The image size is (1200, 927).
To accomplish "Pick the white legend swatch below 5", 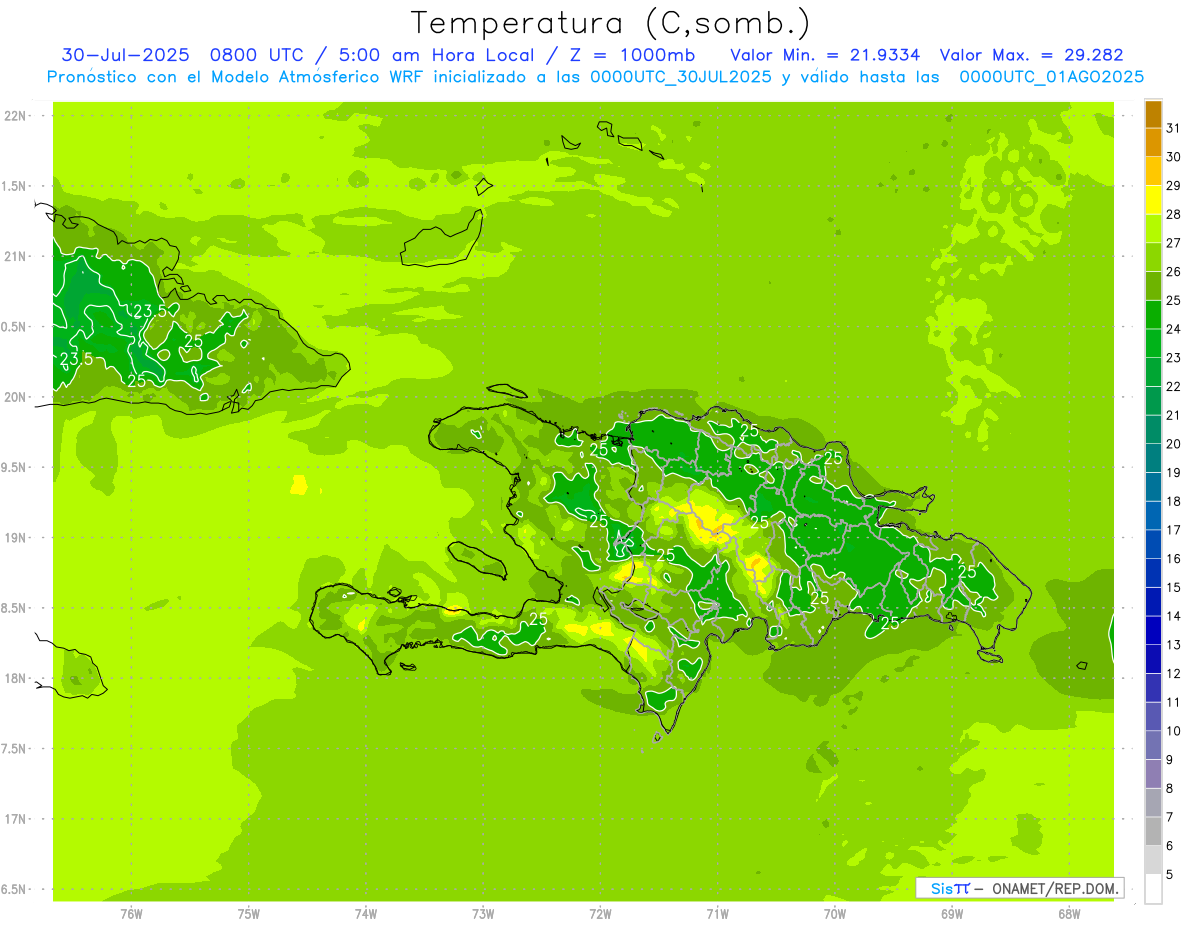I will click(1154, 889).
